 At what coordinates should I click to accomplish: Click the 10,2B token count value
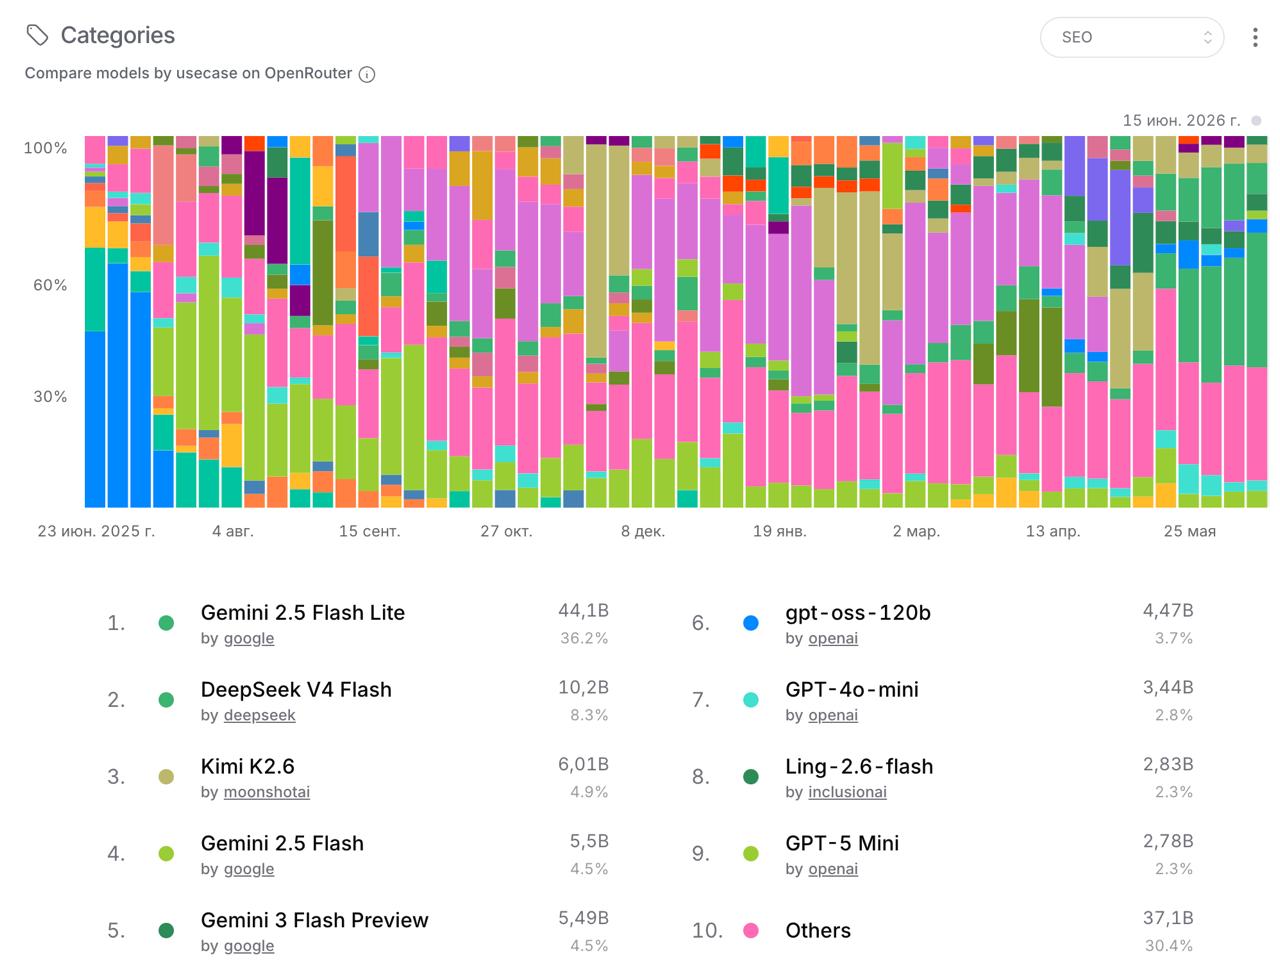583,687
